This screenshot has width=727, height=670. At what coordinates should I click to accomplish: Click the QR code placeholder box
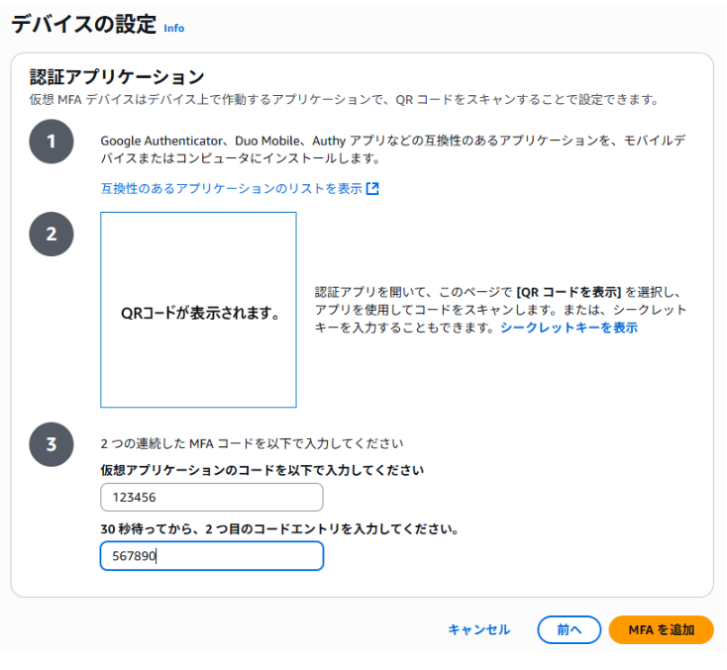(x=198, y=310)
